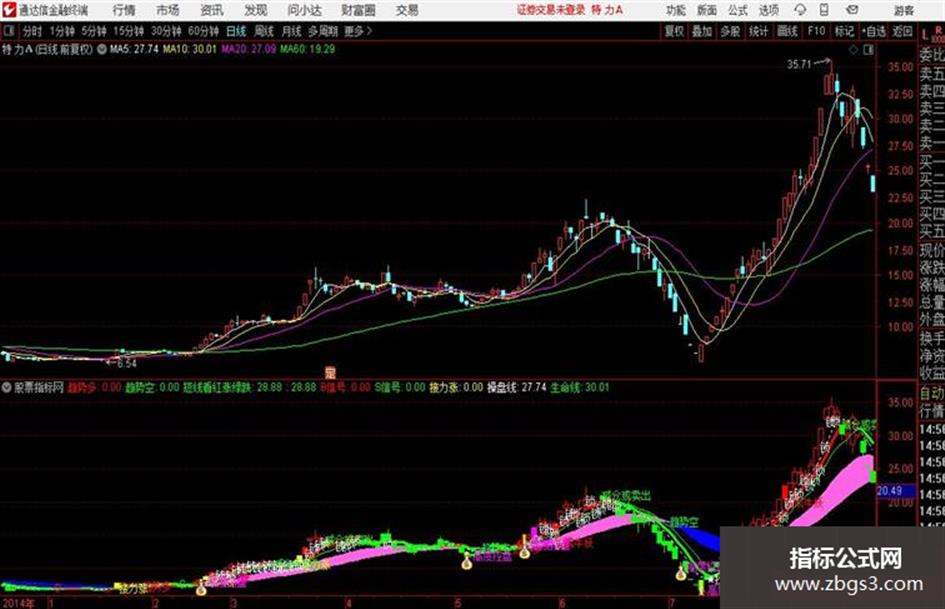This screenshot has height=609, width=945.
Task: Open the sub-chart indicator dropdown arrow
Action: [7, 387]
